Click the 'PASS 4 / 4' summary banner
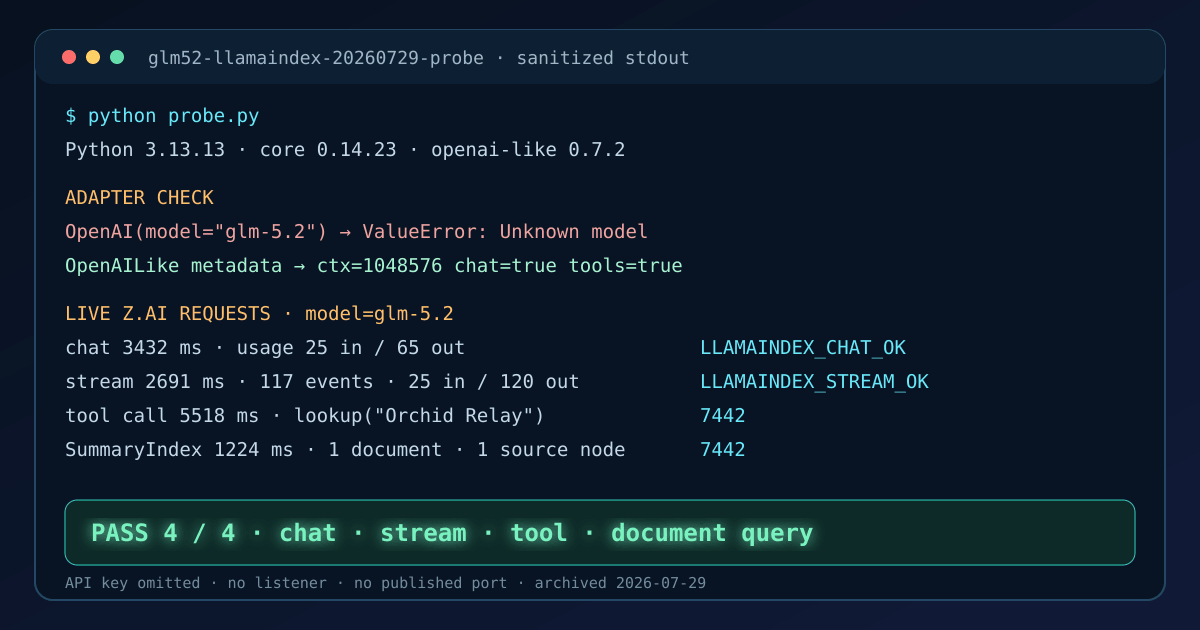Viewport: 1200px width, 630px height. coord(600,533)
